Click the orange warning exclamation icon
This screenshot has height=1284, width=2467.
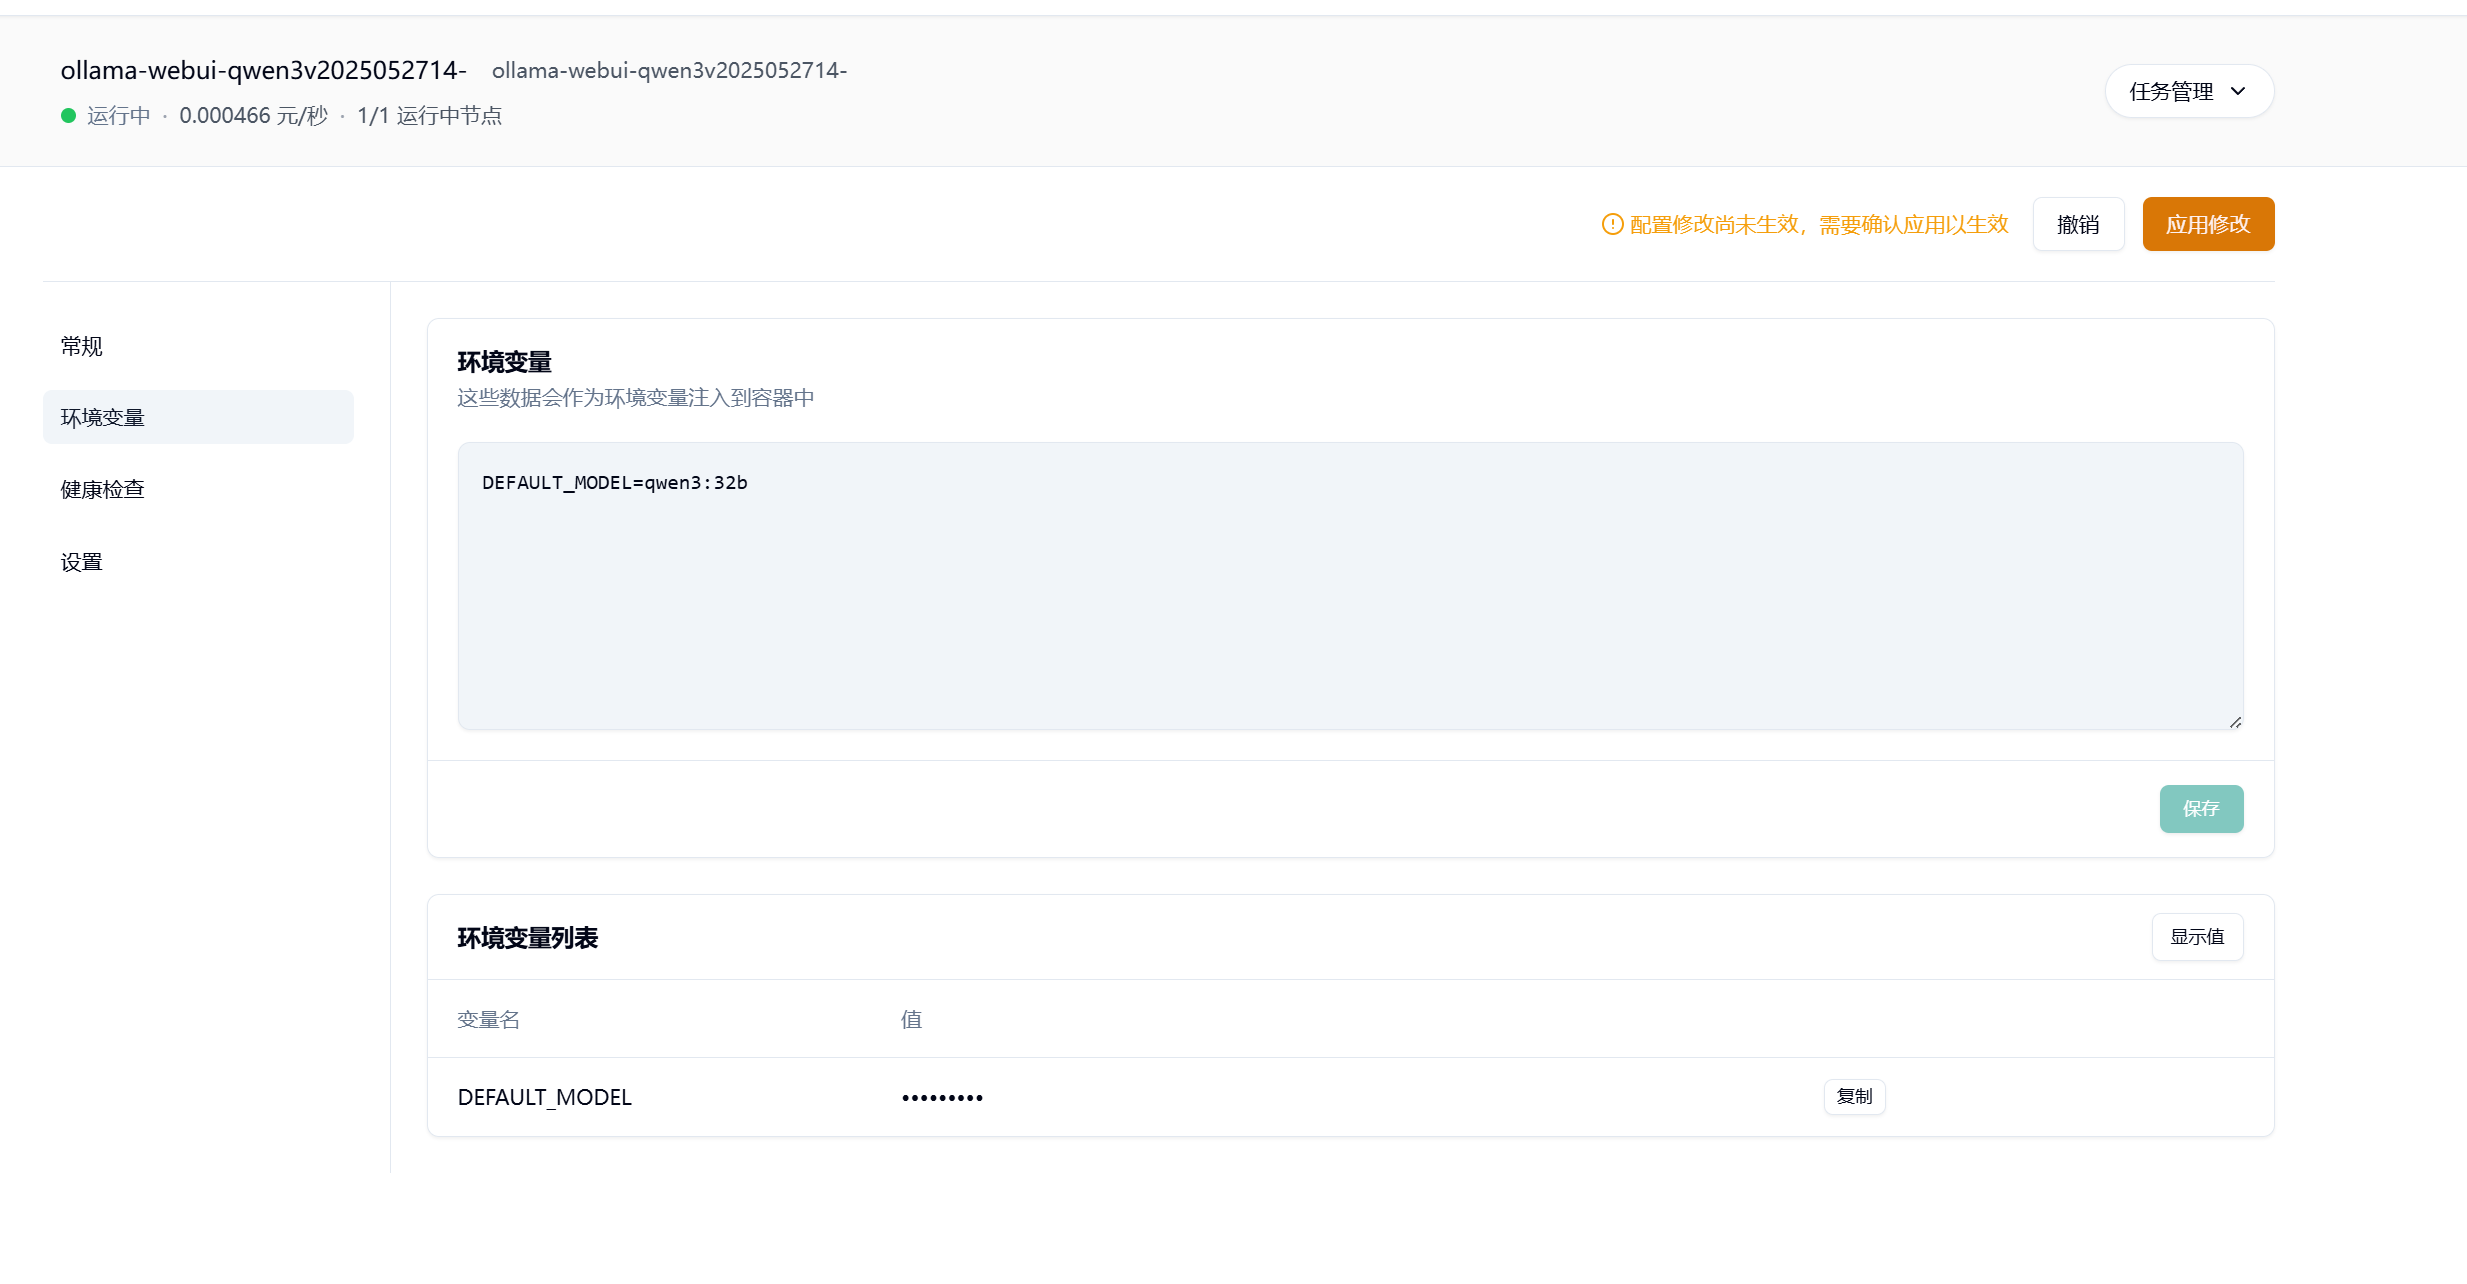[x=1611, y=224]
